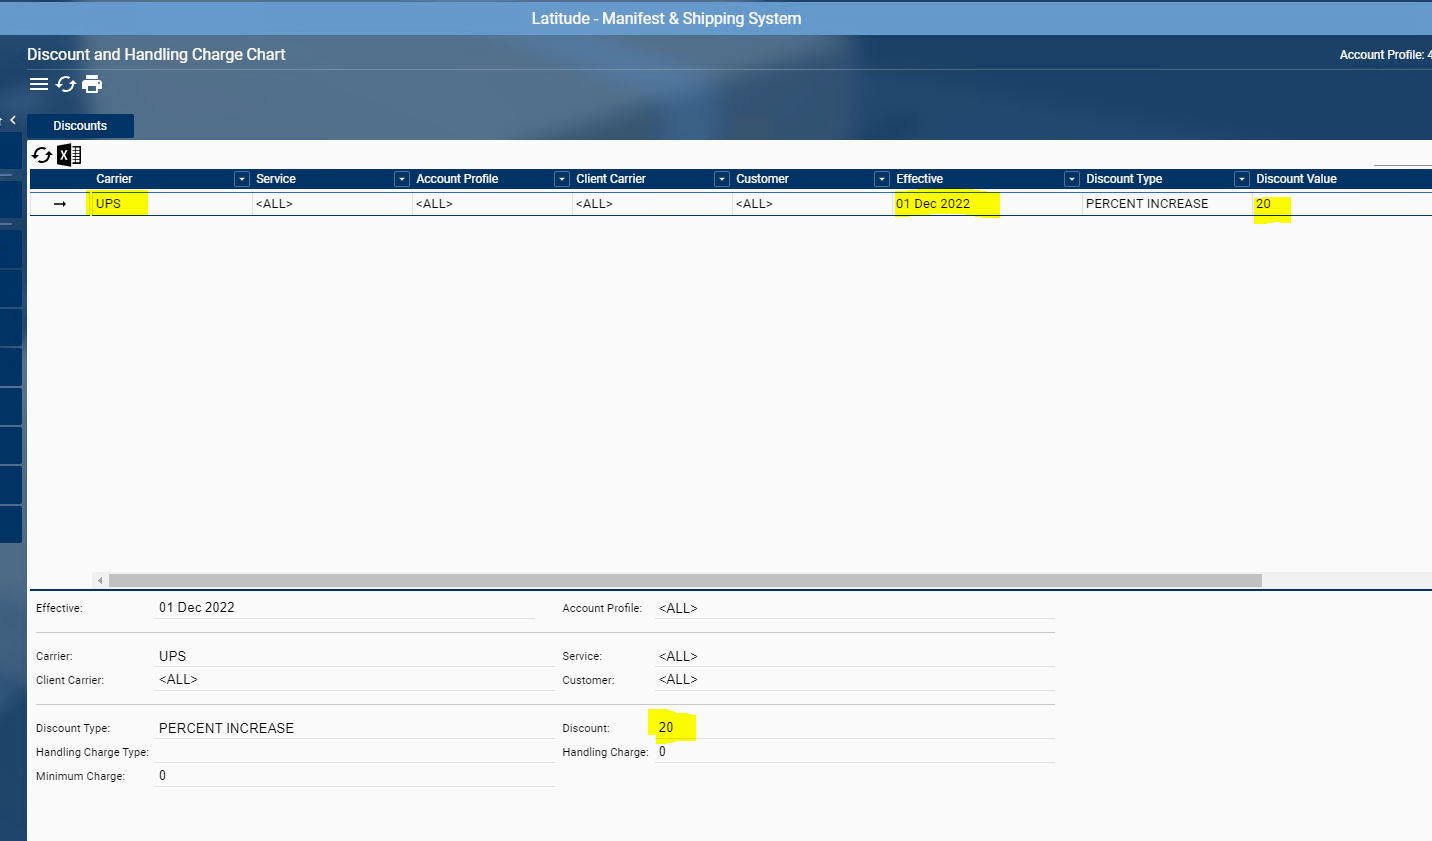
Task: Click the refresh icon beside the hamburger menu
Action: tap(66, 84)
